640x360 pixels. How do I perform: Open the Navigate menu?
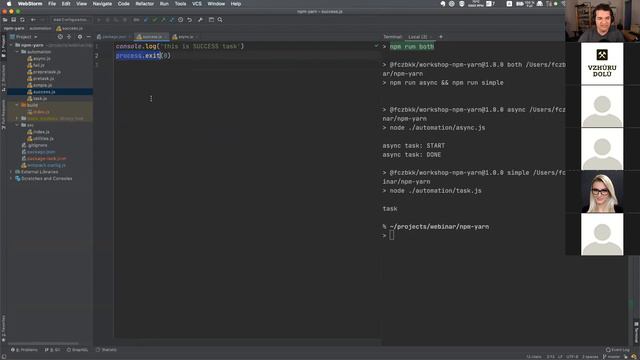coord(102,4)
